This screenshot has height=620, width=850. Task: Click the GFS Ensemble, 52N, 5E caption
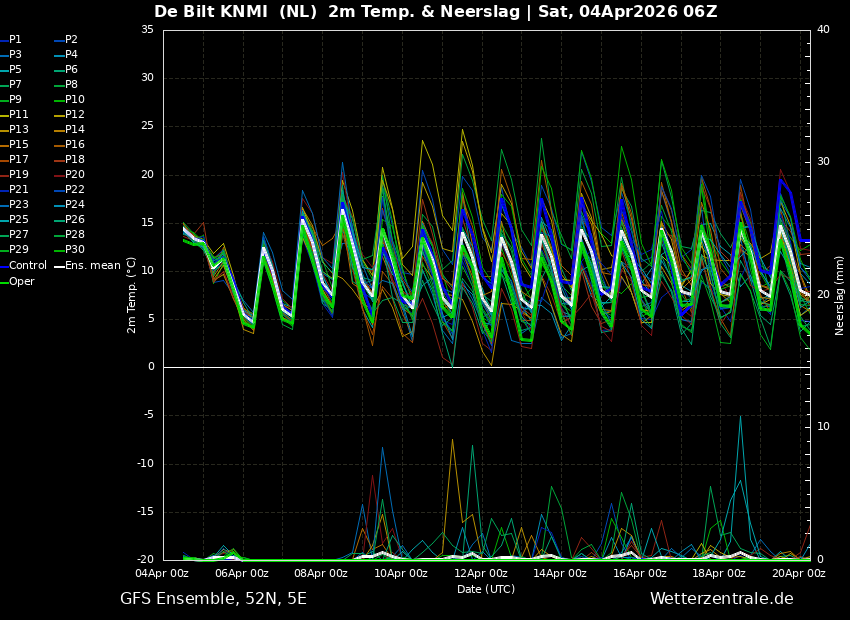[213, 599]
